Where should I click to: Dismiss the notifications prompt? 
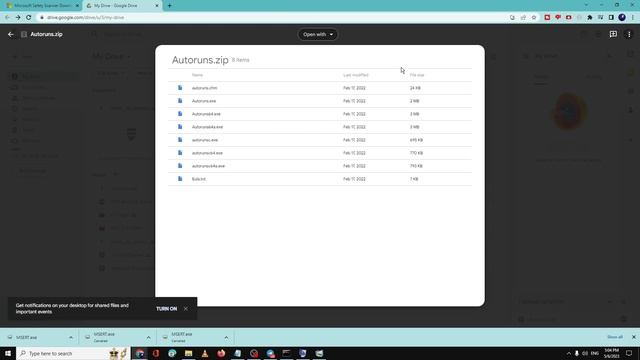186,309
